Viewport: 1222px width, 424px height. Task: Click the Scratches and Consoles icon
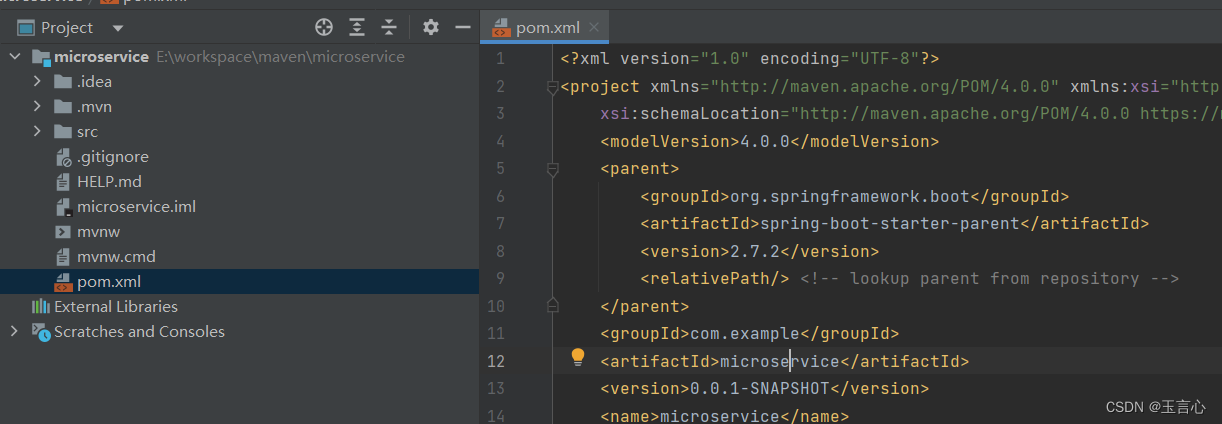point(40,332)
